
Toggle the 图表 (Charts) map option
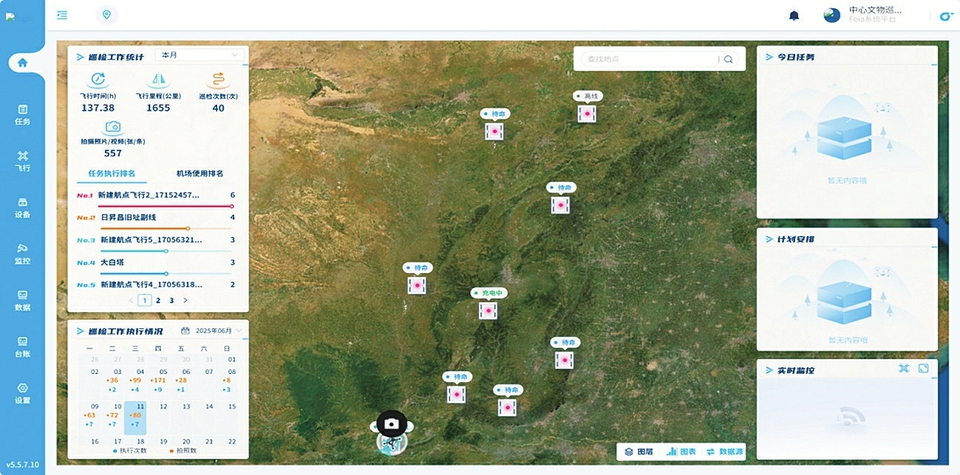pyautogui.click(x=681, y=452)
